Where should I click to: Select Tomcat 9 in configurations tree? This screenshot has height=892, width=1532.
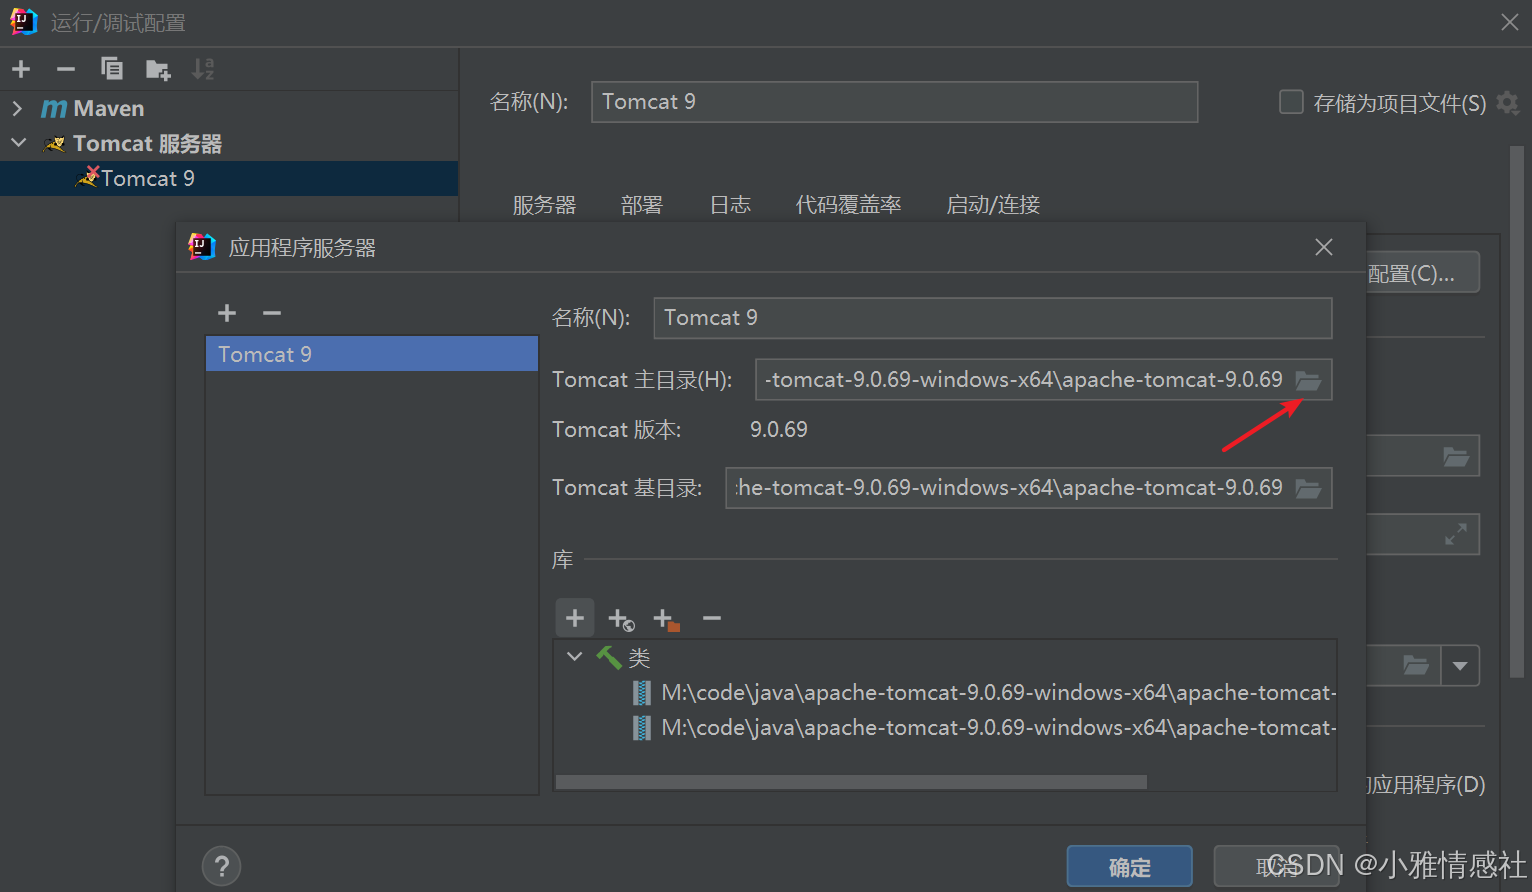pyautogui.click(x=229, y=178)
